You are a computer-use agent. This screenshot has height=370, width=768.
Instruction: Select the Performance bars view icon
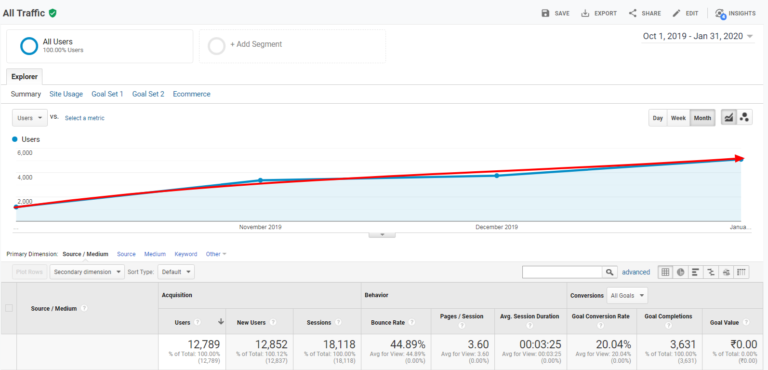tap(695, 272)
